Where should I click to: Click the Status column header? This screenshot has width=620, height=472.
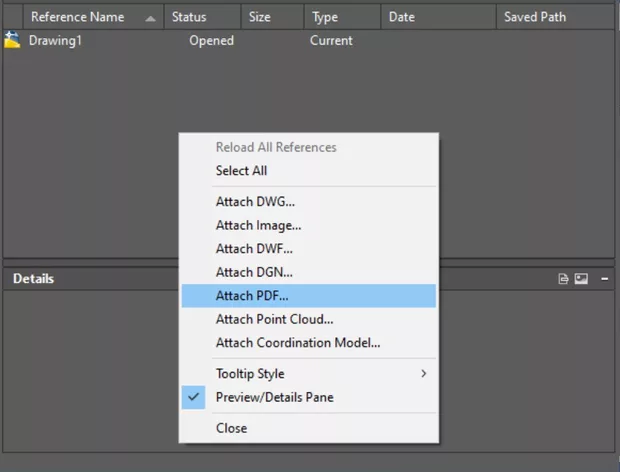(189, 17)
